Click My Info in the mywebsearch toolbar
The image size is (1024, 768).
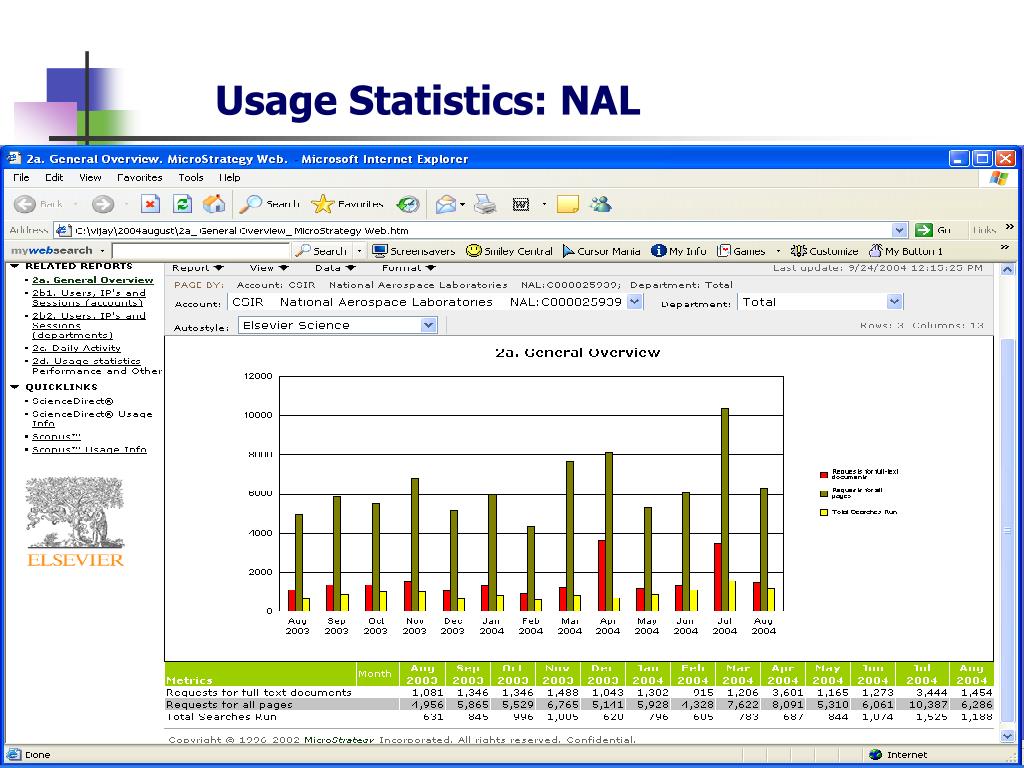coord(679,251)
